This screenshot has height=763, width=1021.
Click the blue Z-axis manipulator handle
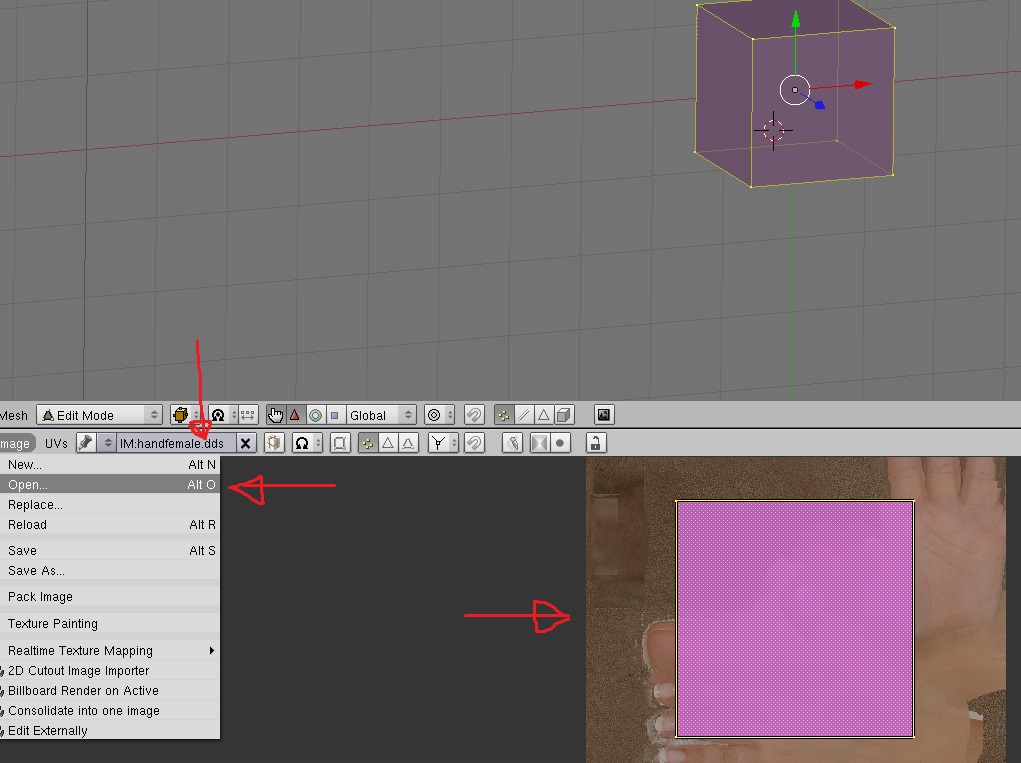[x=819, y=105]
